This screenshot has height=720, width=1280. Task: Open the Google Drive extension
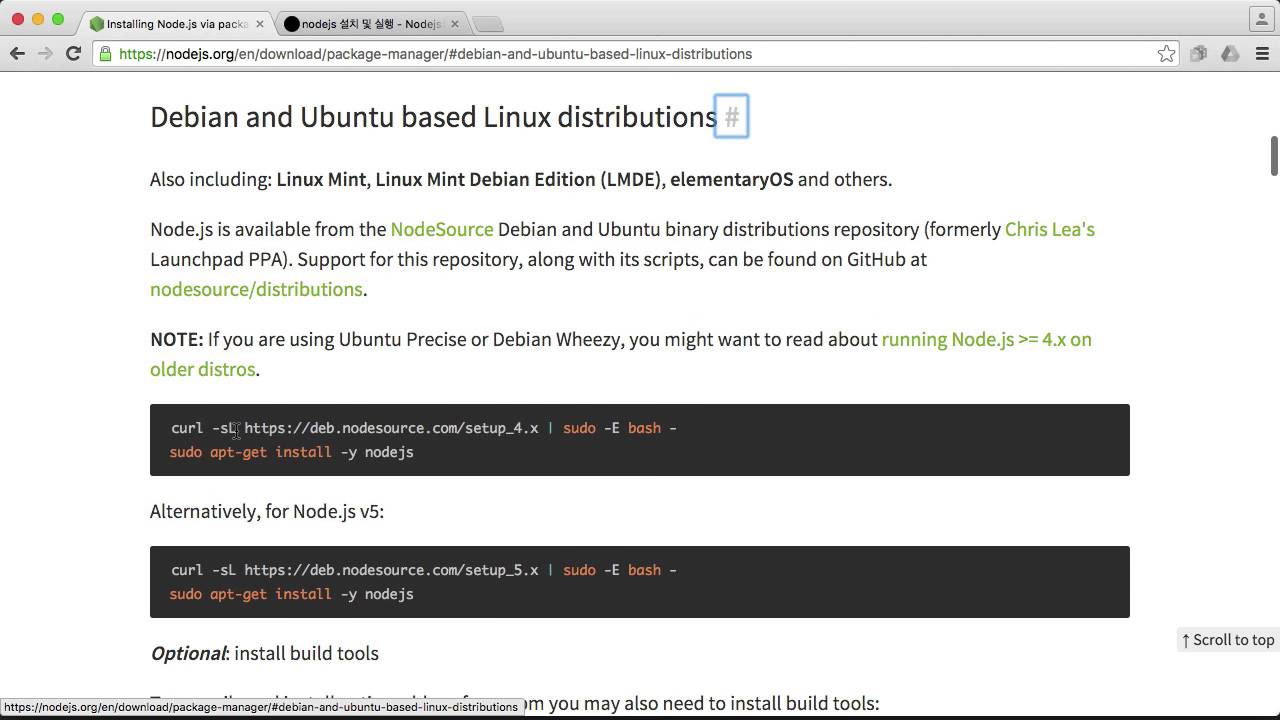[1230, 54]
